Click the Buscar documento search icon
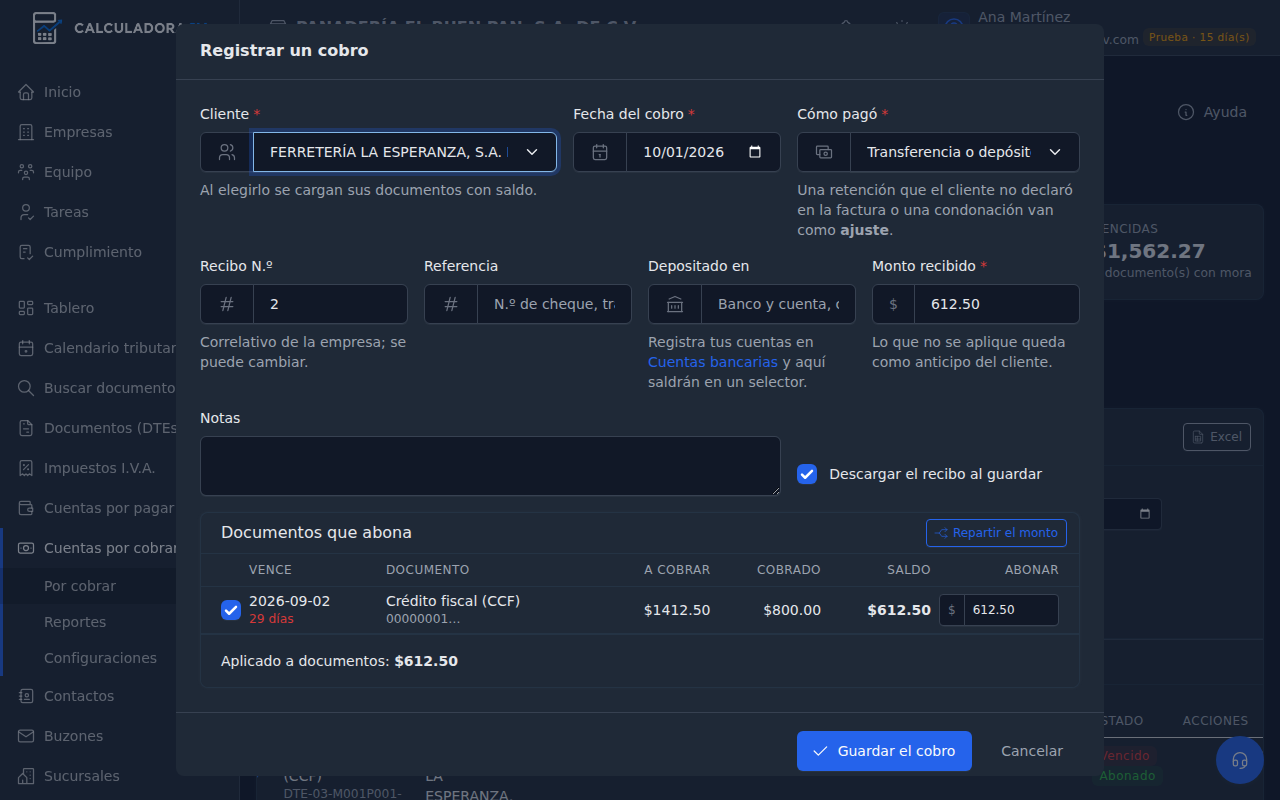 click(x=26, y=388)
